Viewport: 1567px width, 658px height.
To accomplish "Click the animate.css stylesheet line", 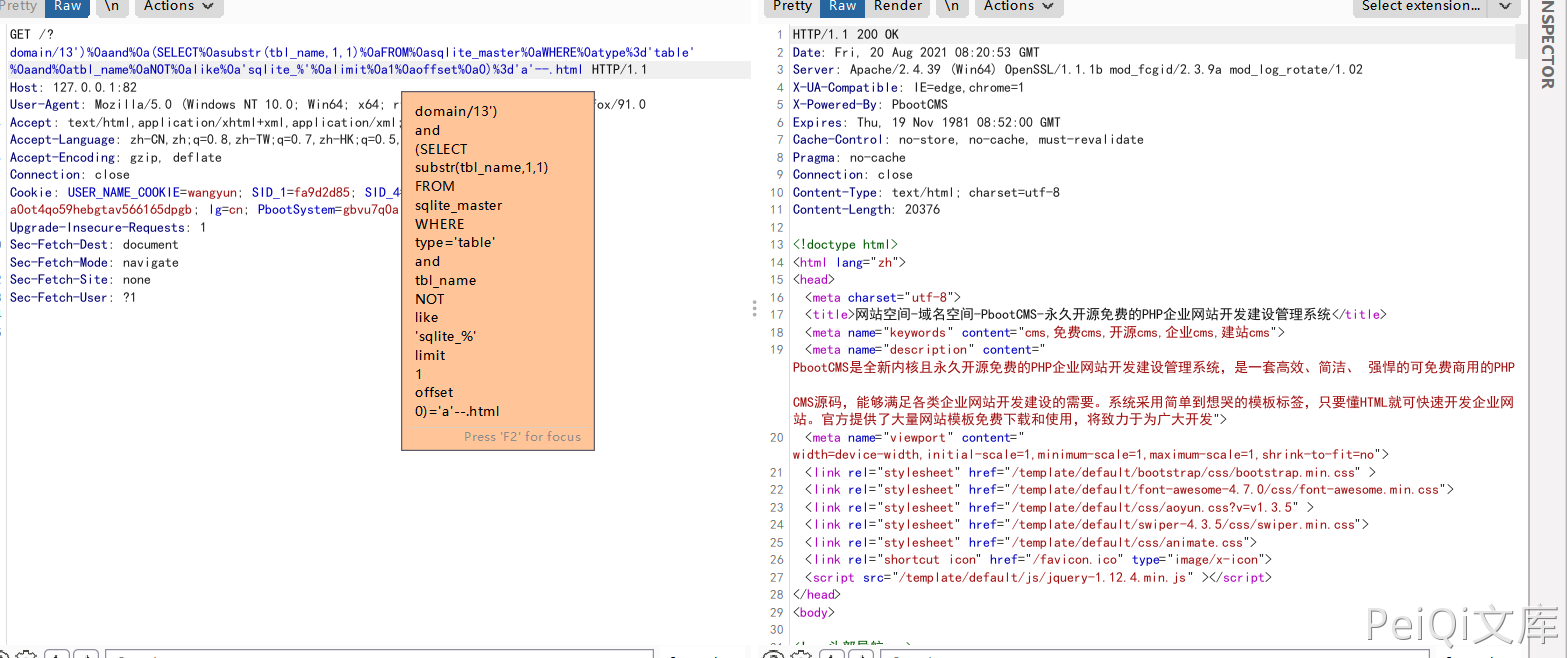I will click(x=1031, y=542).
